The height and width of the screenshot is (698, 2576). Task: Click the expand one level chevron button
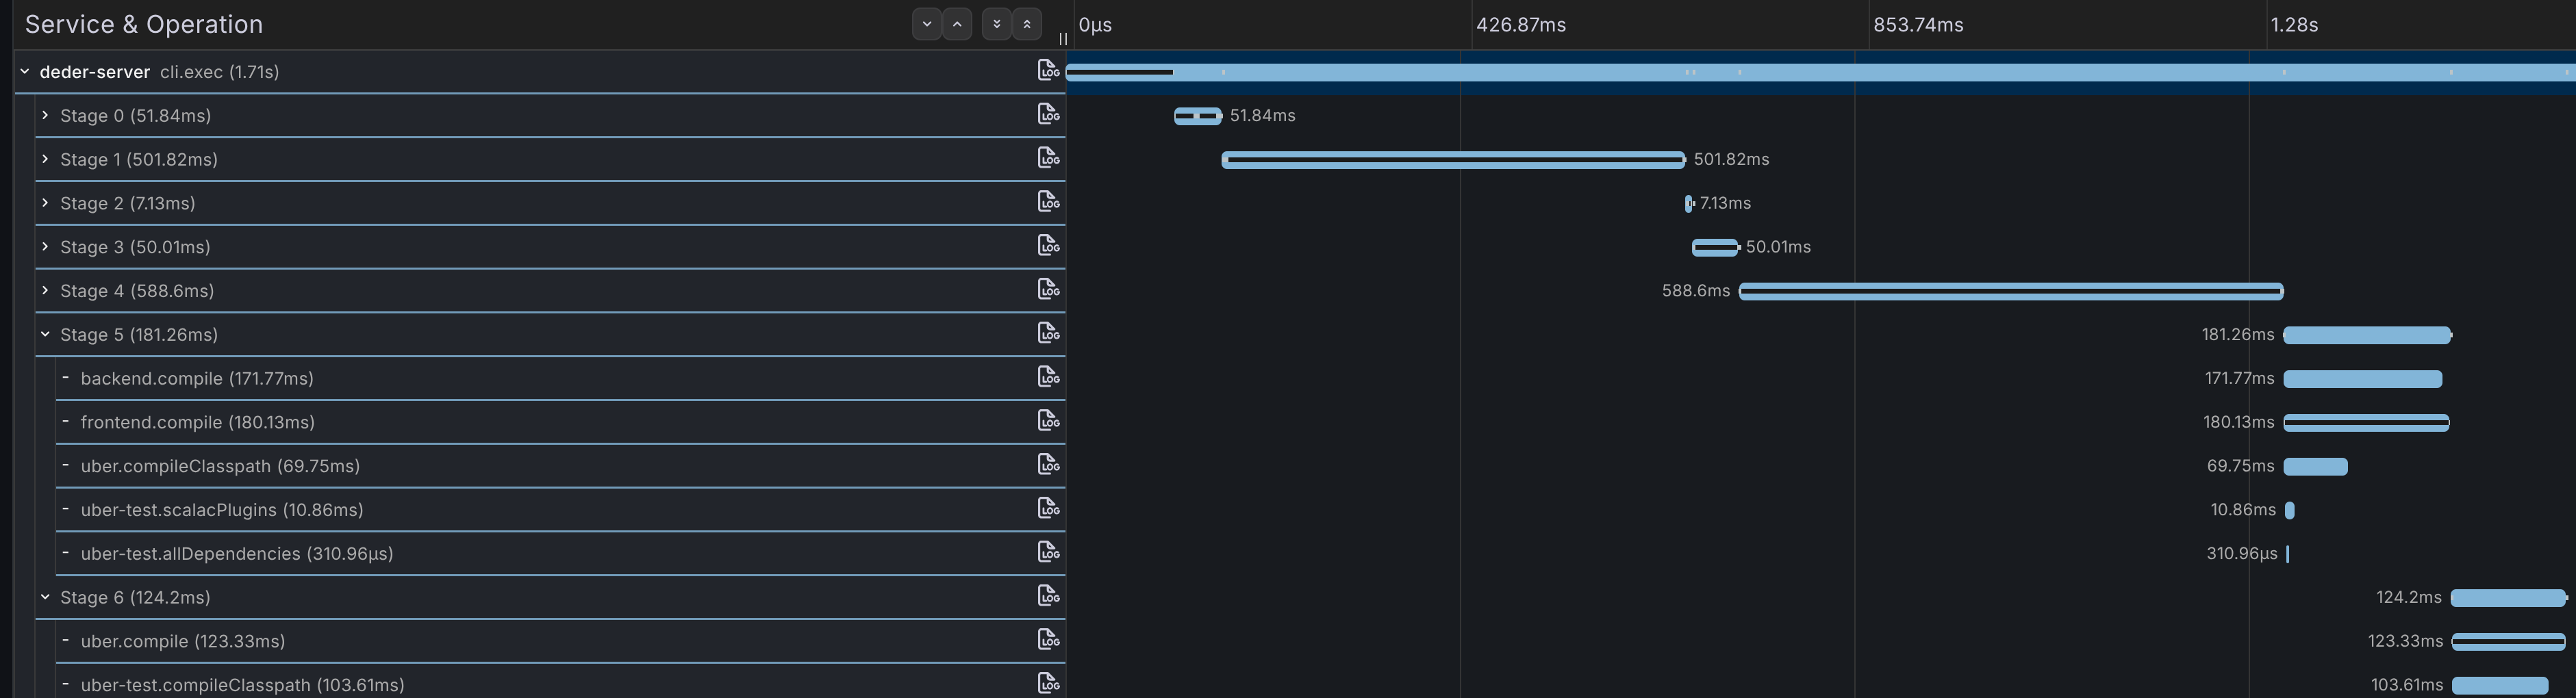click(x=926, y=24)
